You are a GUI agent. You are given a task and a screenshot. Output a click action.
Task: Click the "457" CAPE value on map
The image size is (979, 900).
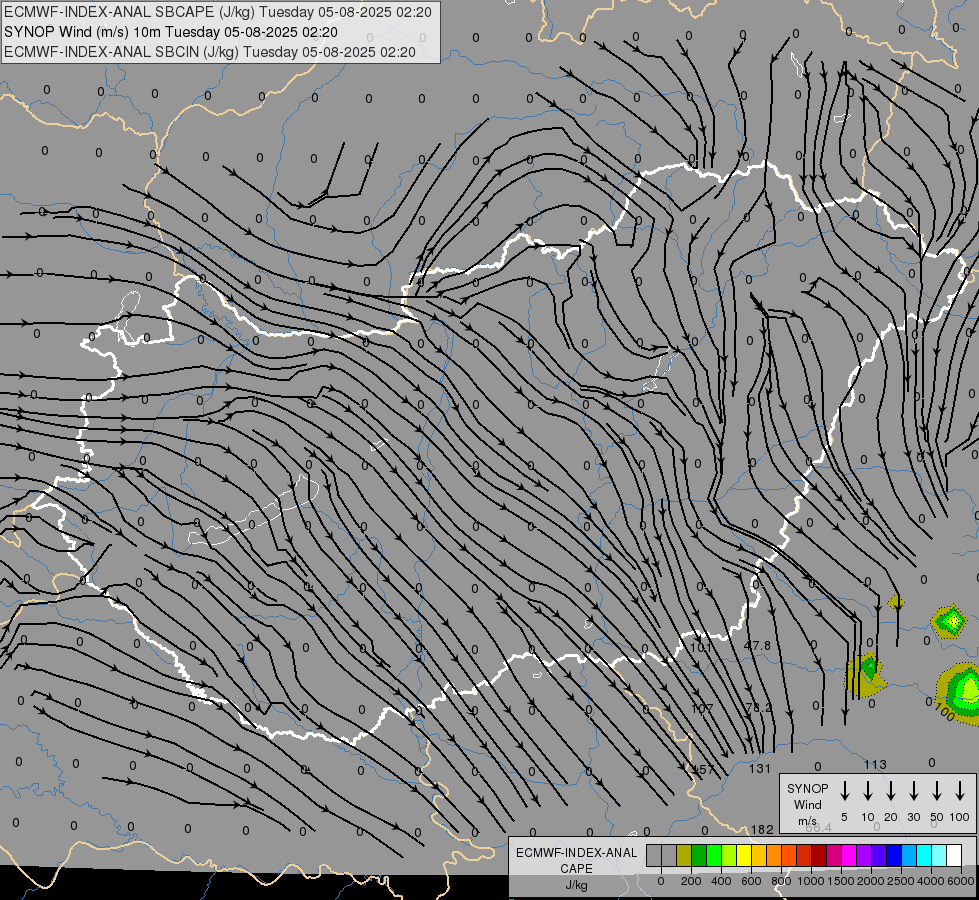pos(704,769)
